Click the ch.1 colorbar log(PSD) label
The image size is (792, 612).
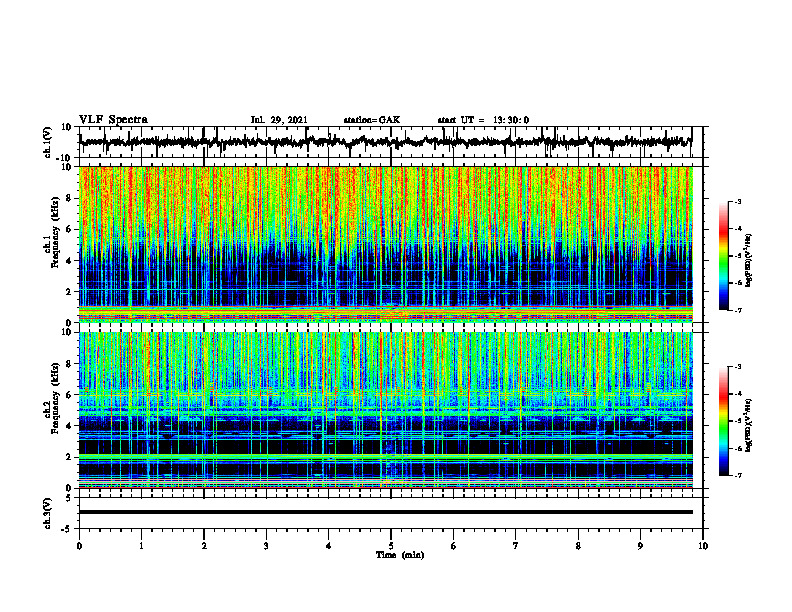click(749, 261)
